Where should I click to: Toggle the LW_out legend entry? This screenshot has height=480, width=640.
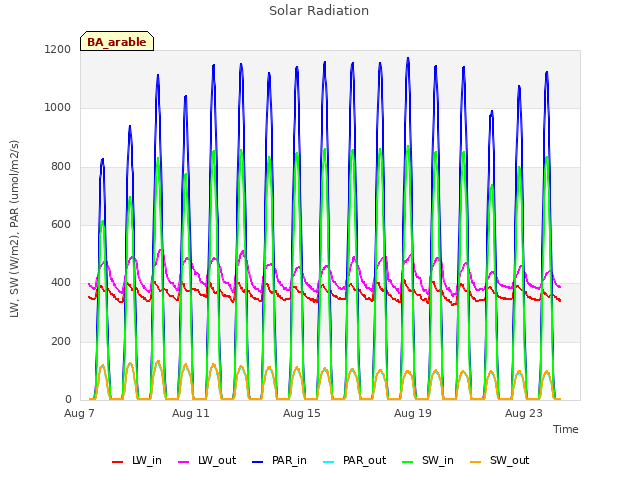tap(207, 461)
